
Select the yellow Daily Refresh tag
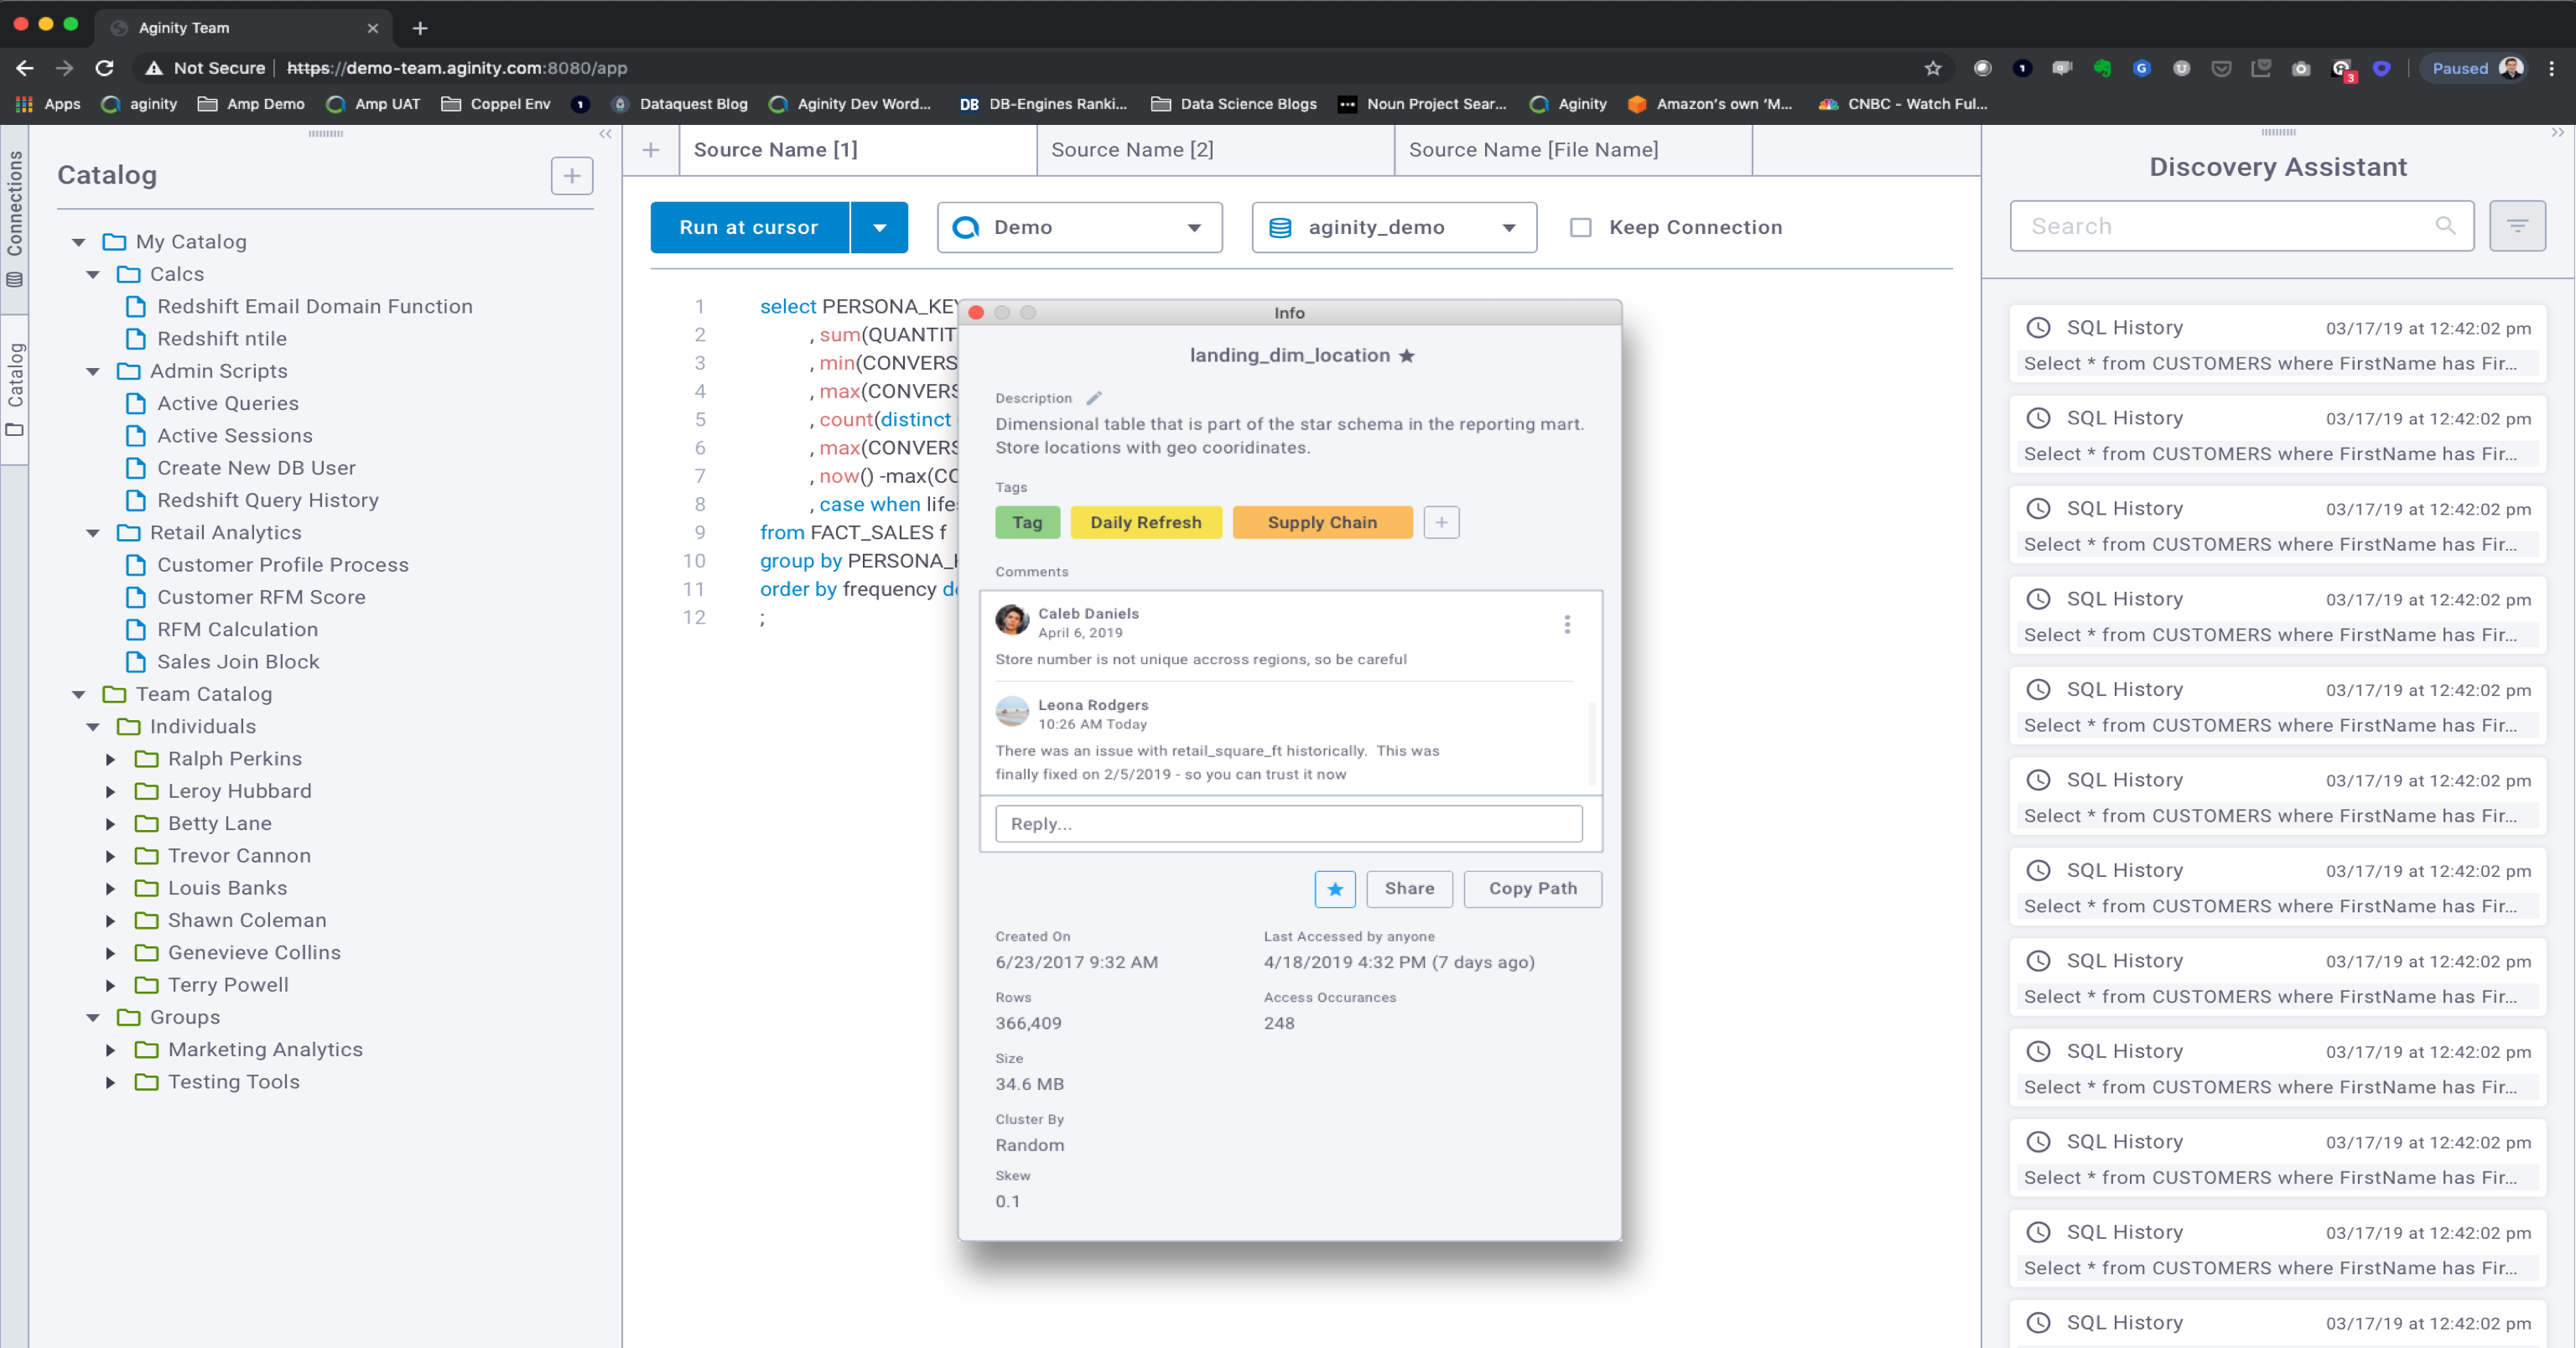coord(1145,522)
